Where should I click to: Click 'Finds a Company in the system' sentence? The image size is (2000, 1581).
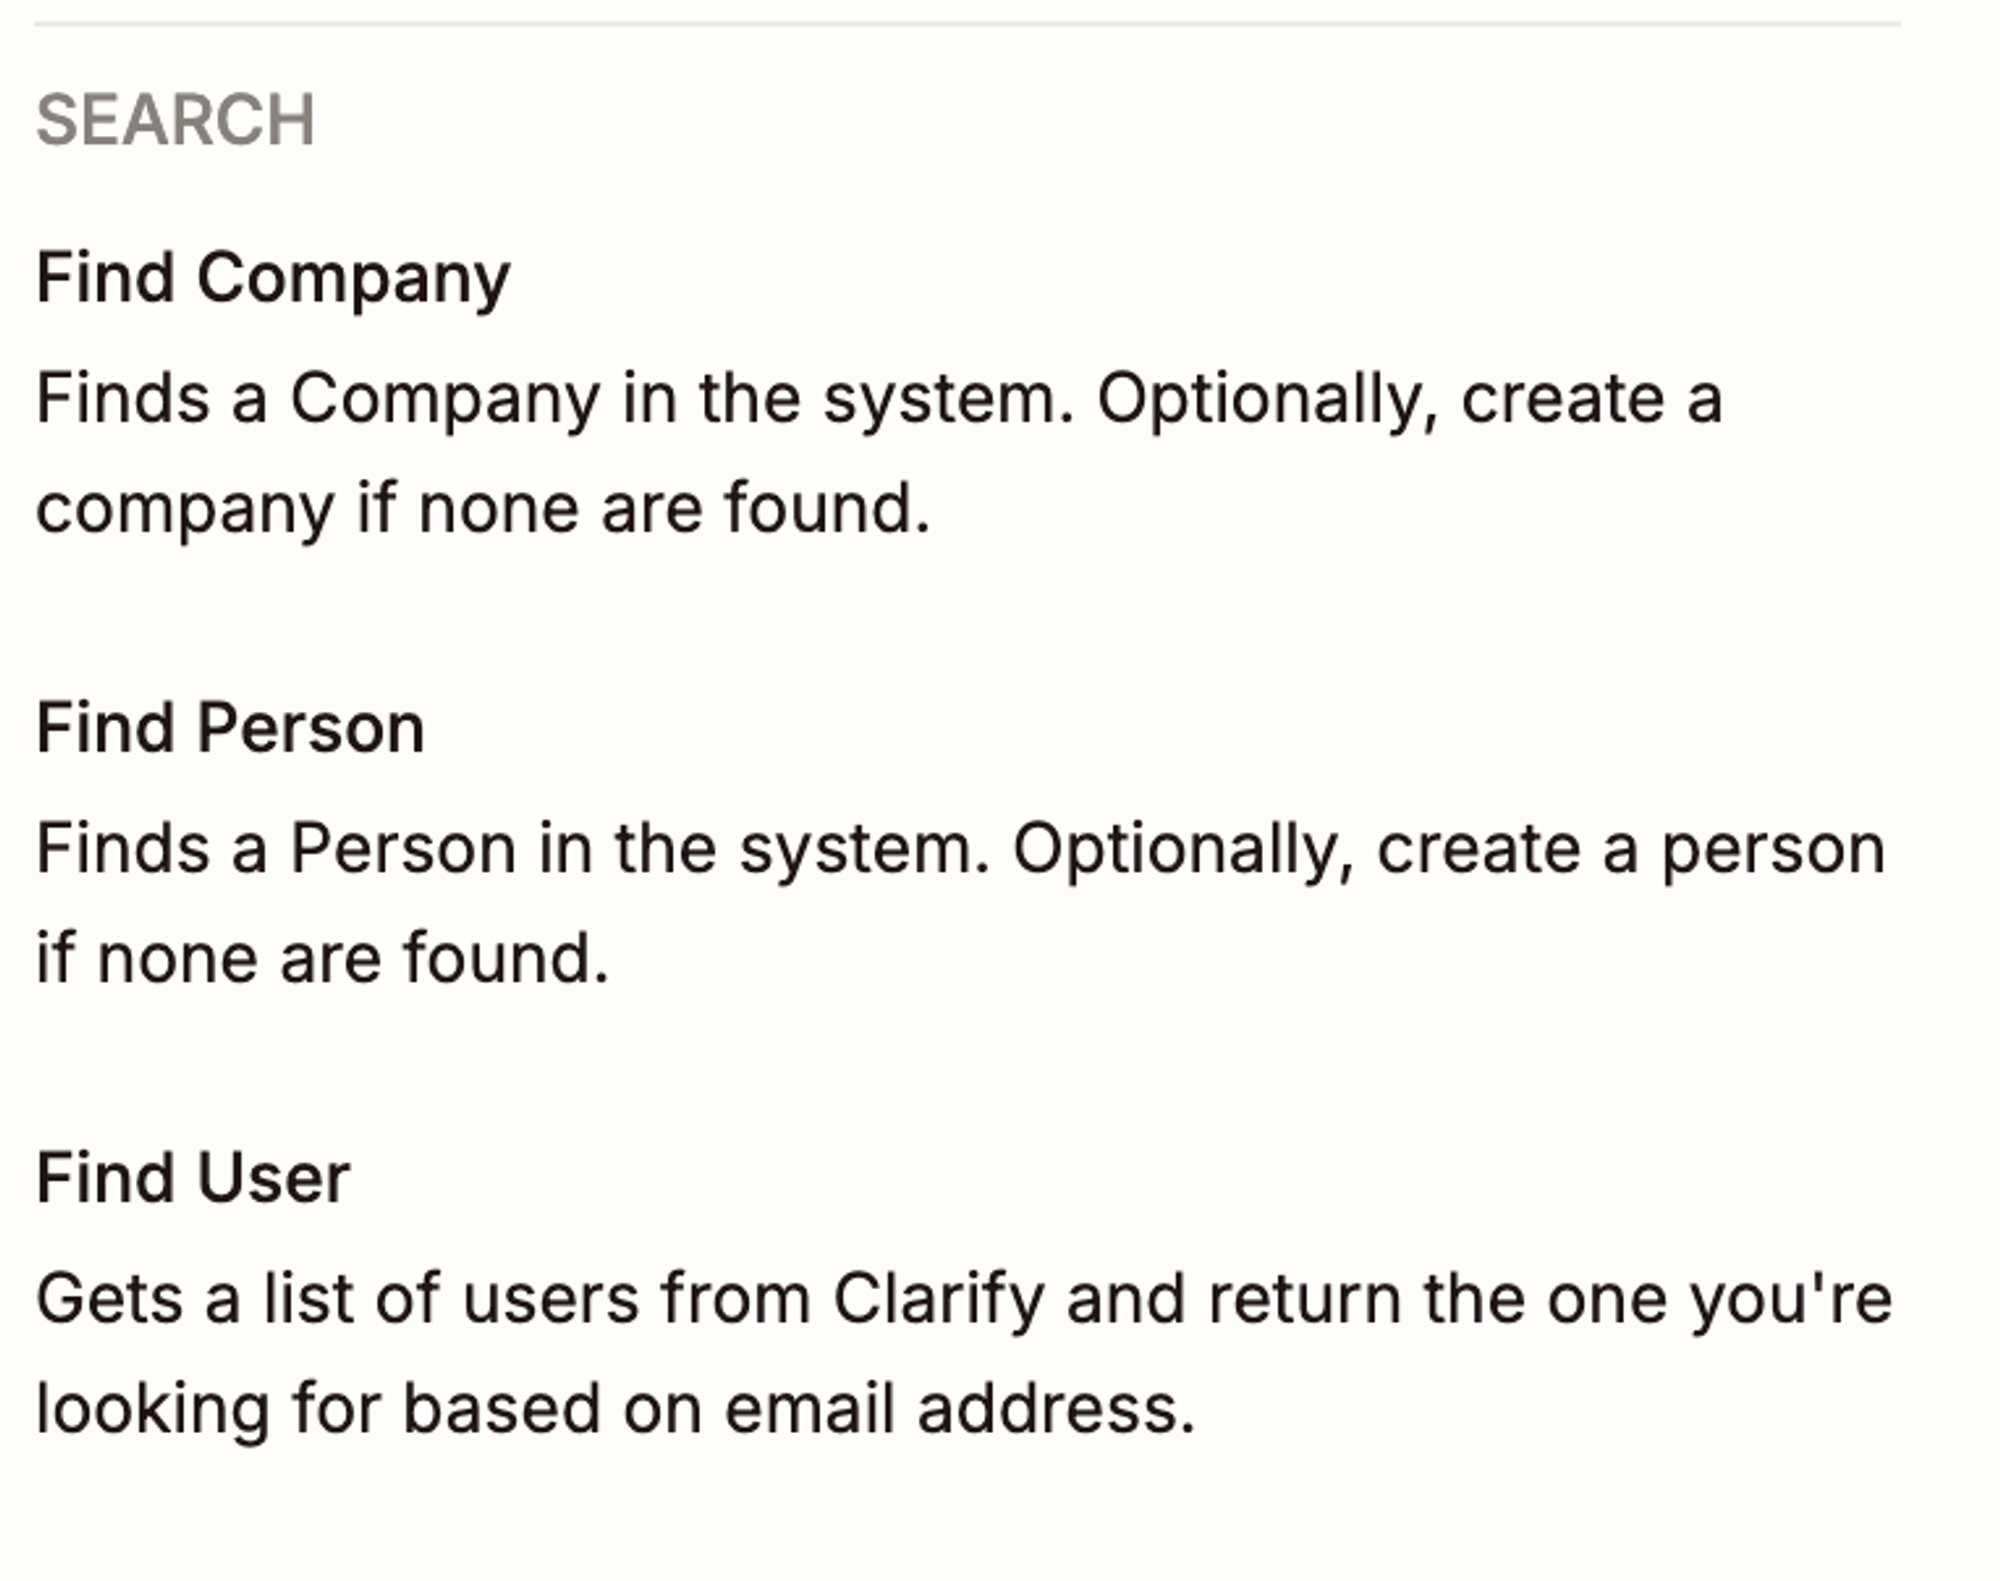click(x=556, y=400)
